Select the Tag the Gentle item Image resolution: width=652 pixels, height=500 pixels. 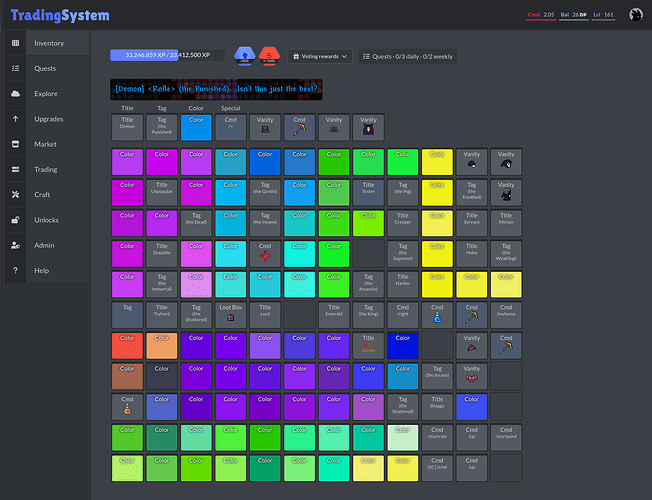265,193
